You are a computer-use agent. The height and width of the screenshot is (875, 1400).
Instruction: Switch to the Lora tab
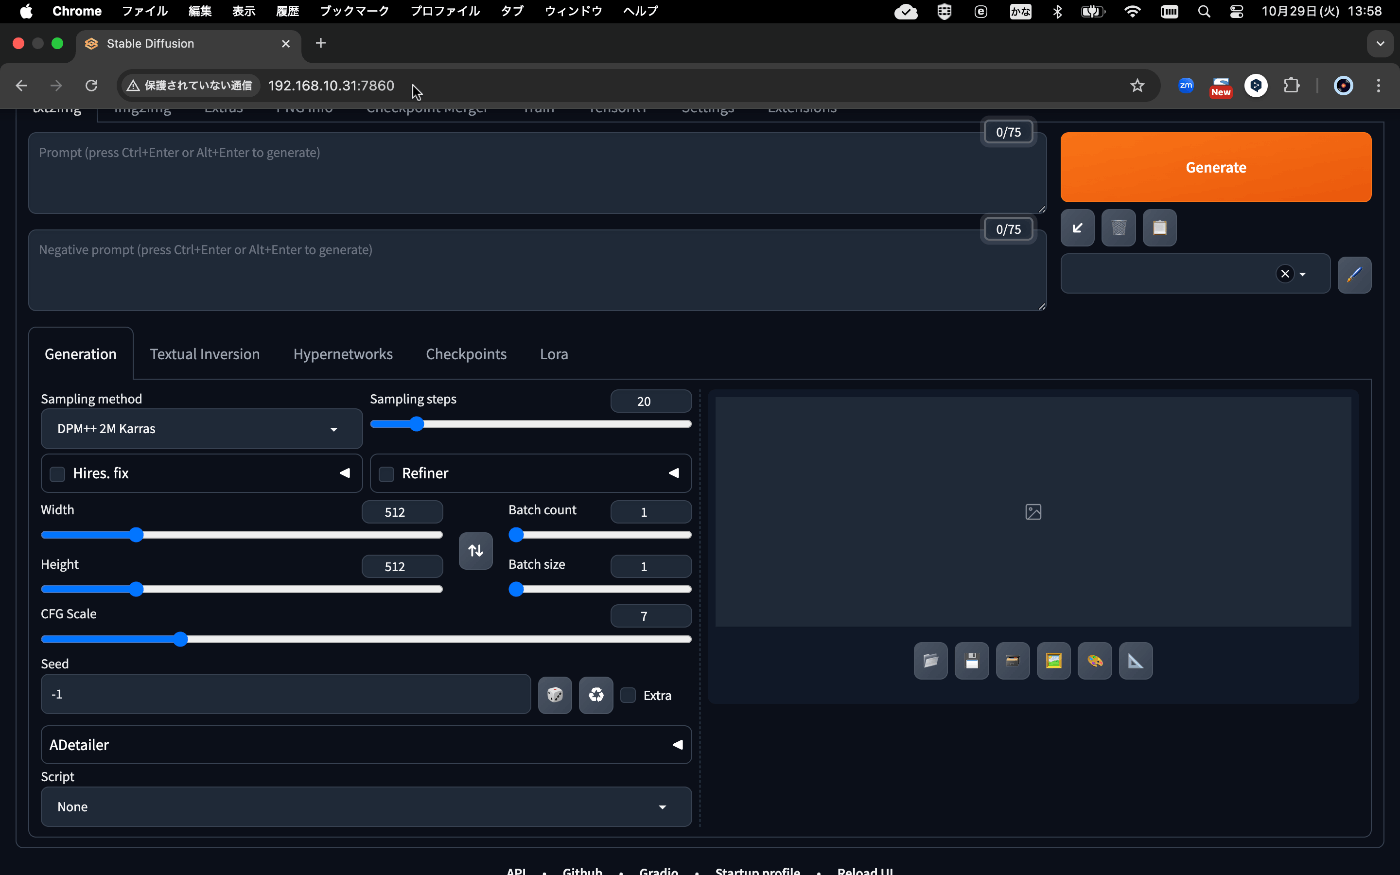pyautogui.click(x=554, y=354)
